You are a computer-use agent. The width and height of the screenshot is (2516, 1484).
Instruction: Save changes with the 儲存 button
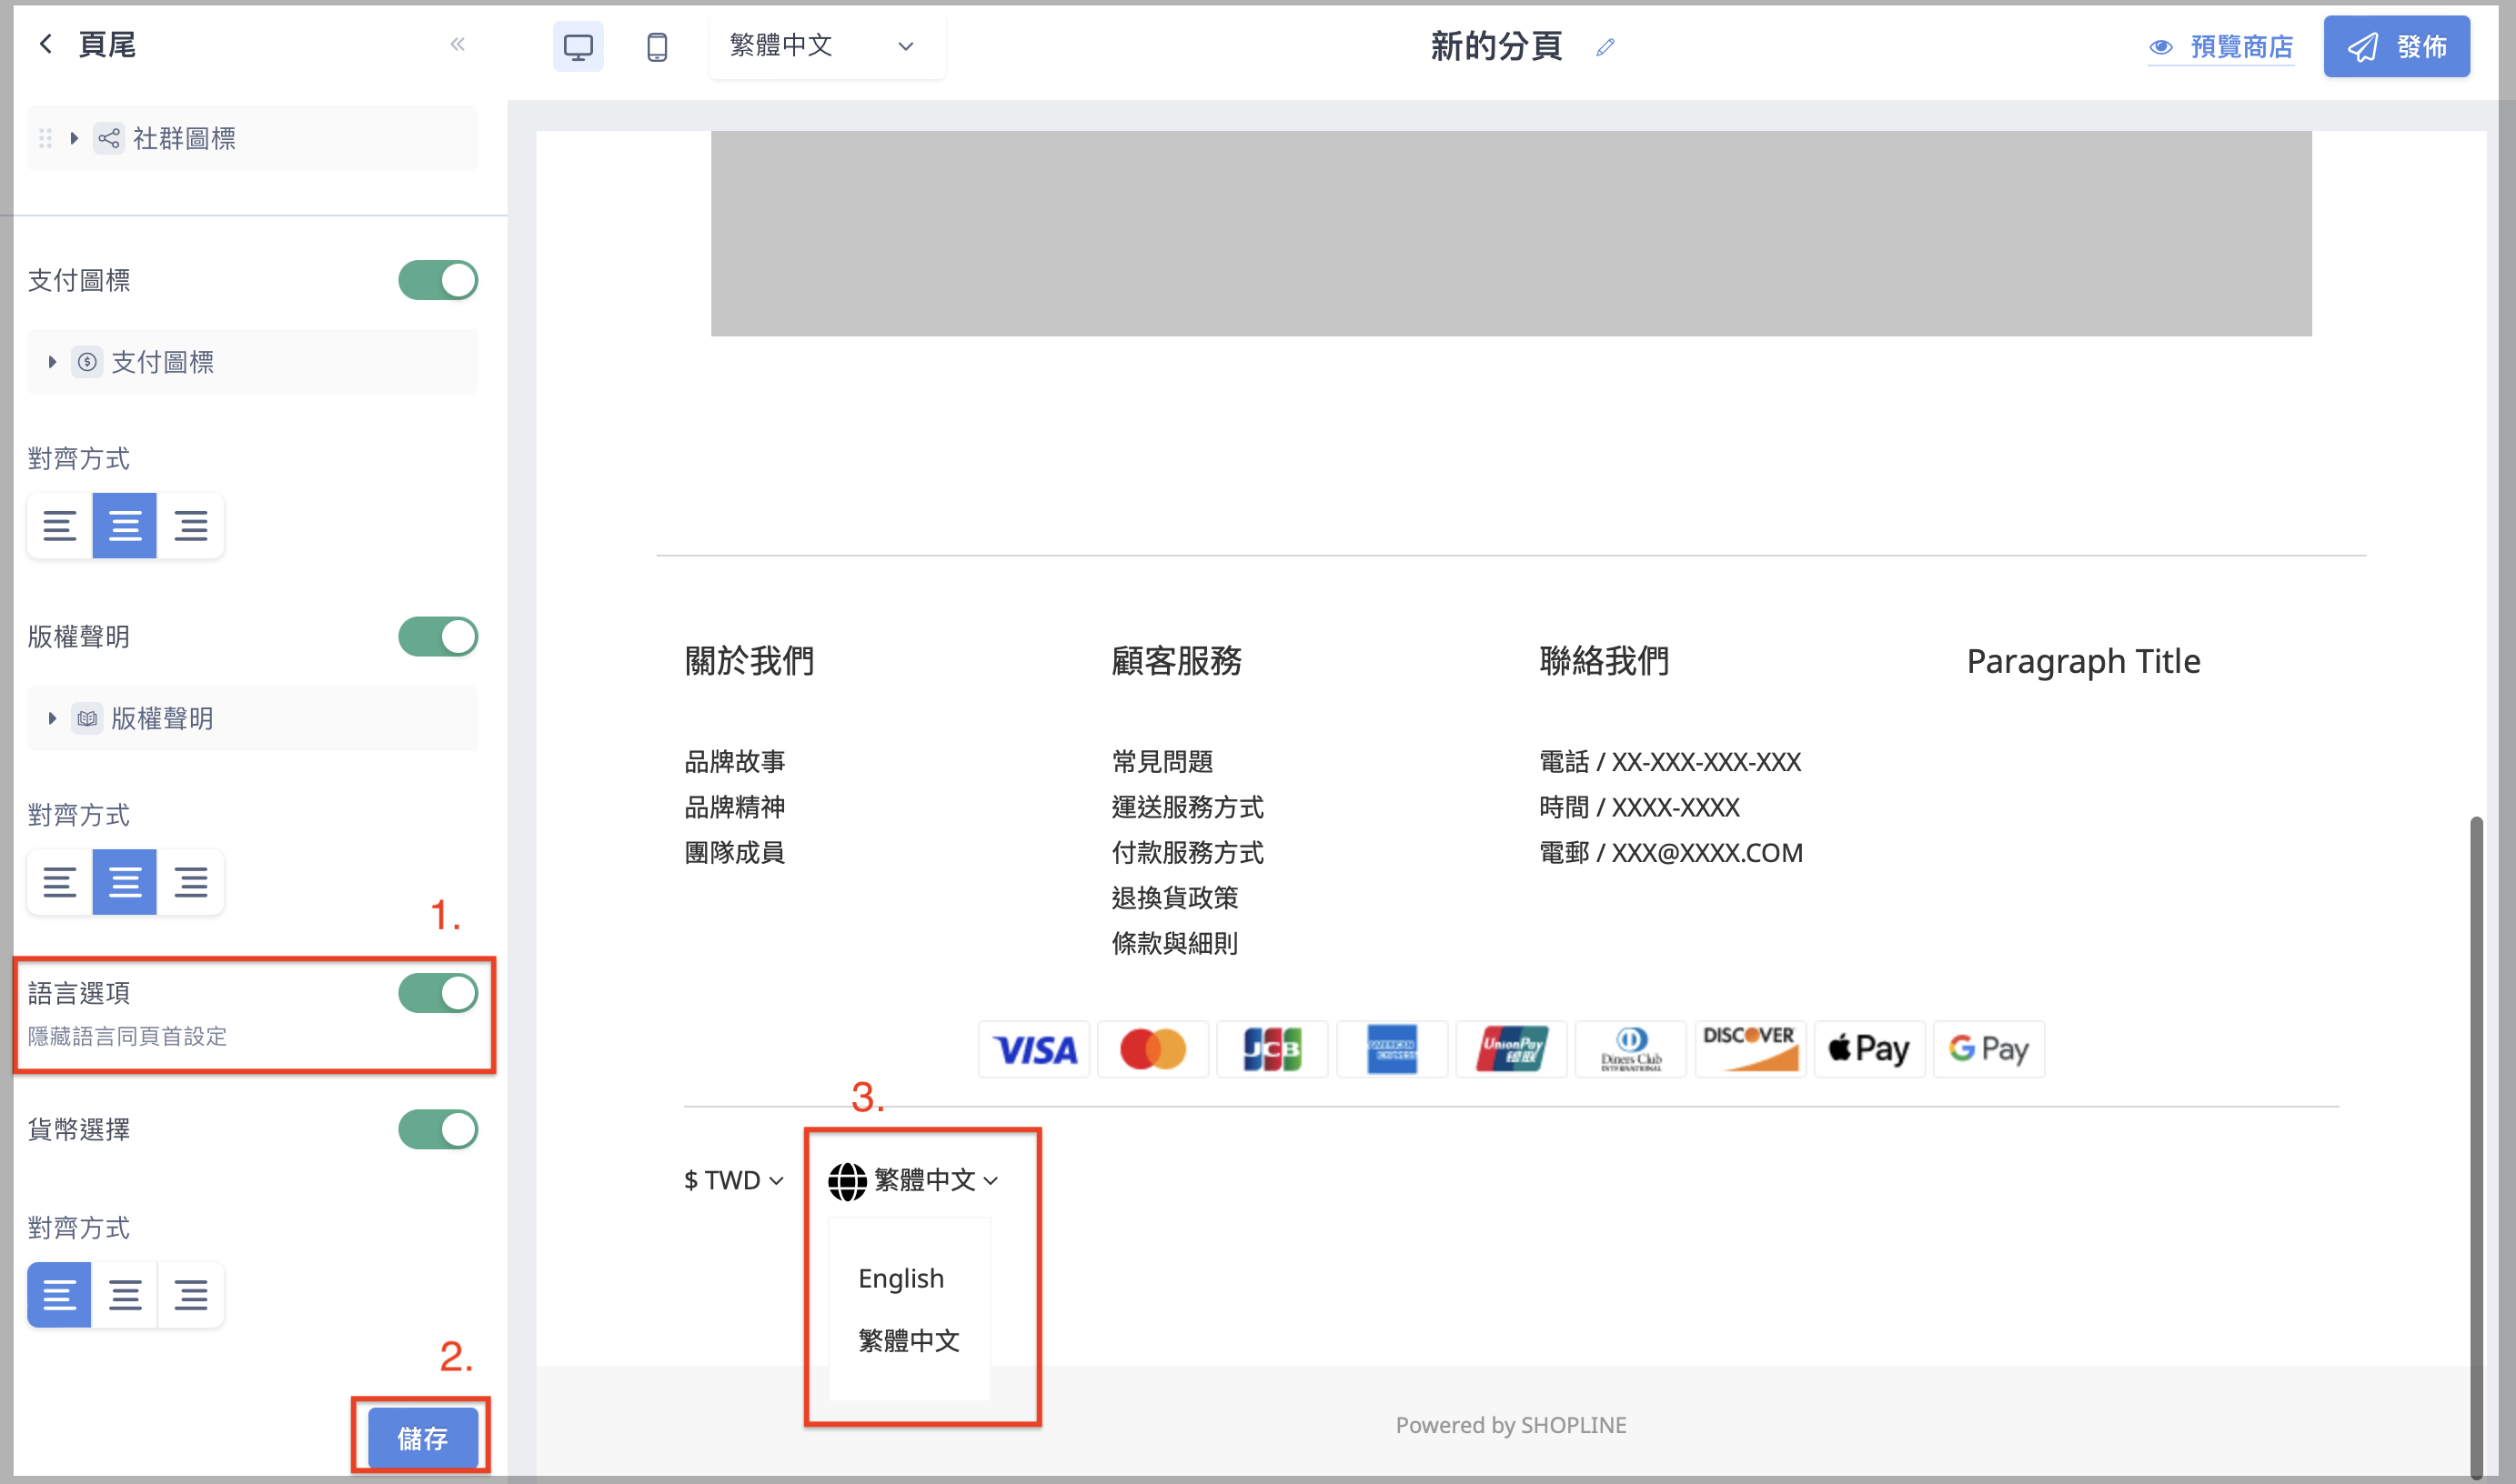click(422, 1438)
